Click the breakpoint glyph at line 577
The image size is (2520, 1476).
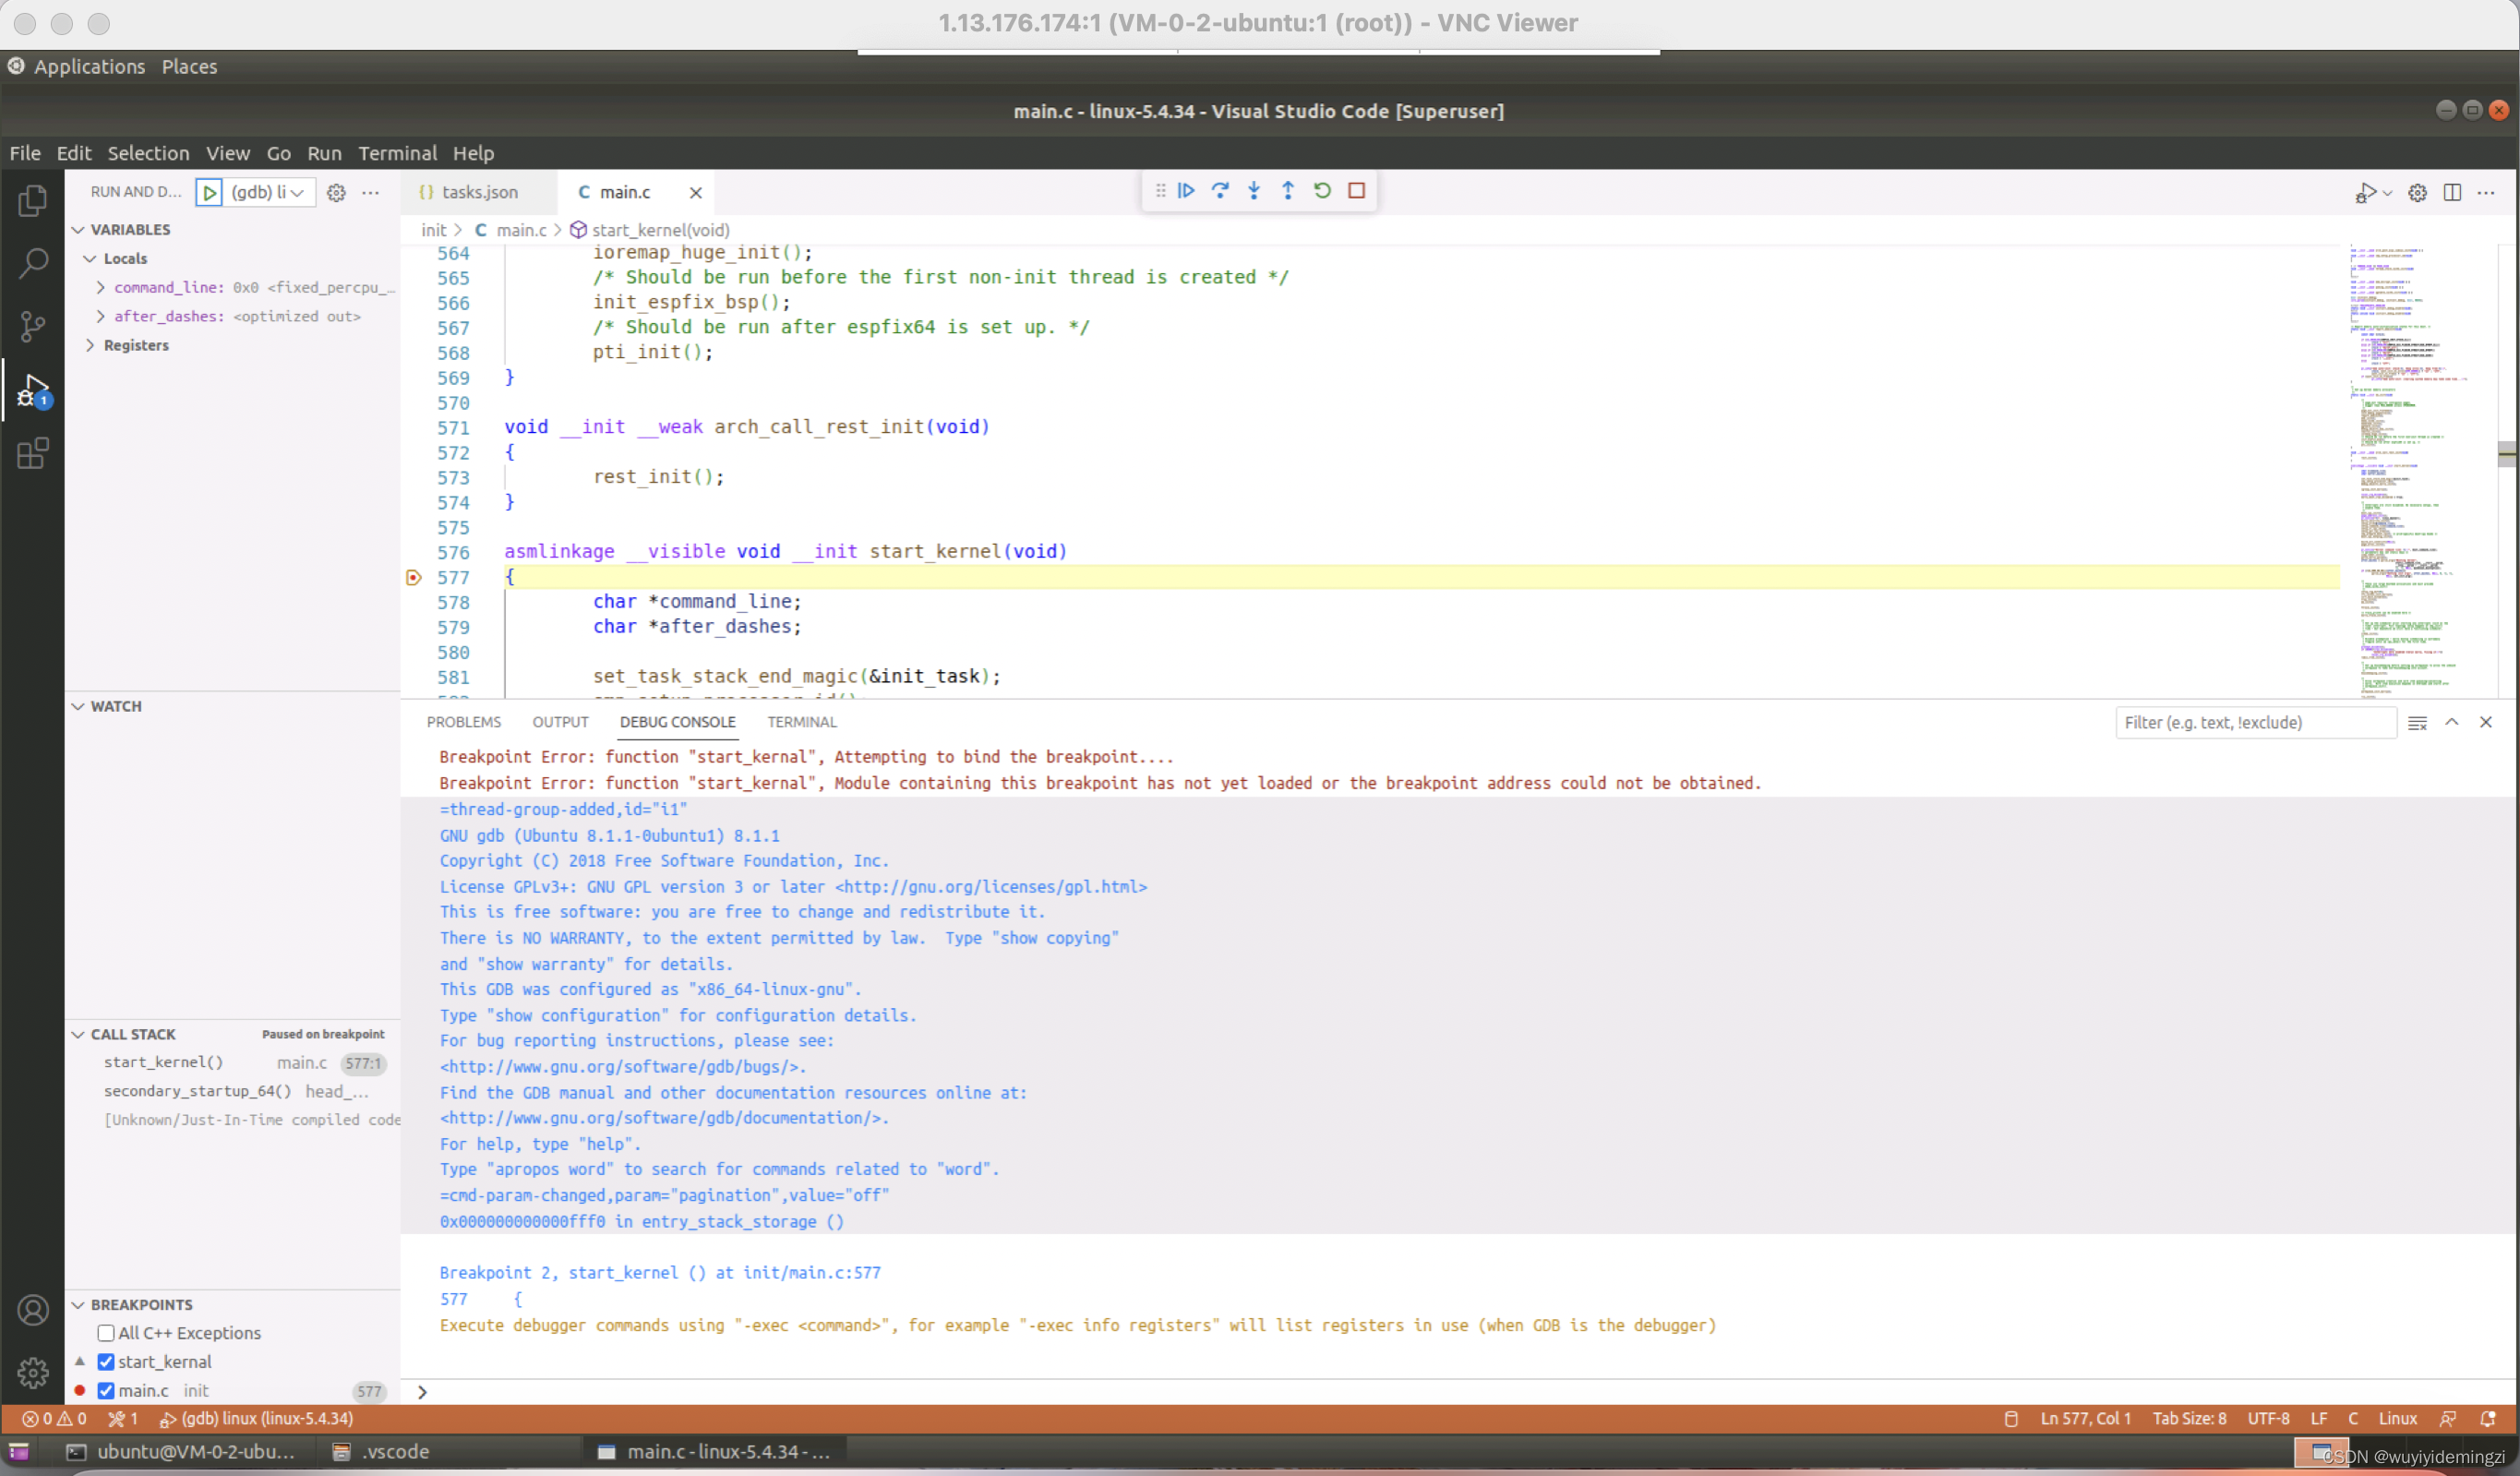click(x=413, y=577)
